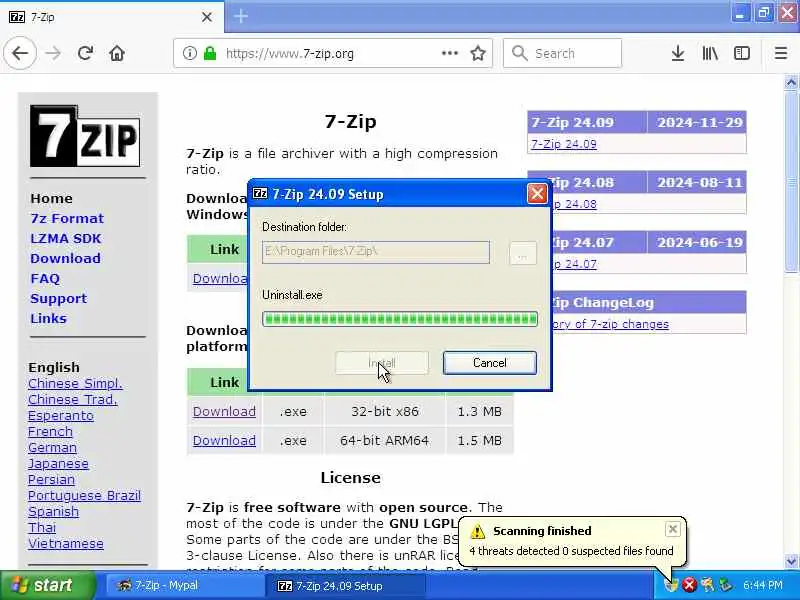Switch language to Thai
Image resolution: width=800 pixels, height=600 pixels.
point(42,528)
